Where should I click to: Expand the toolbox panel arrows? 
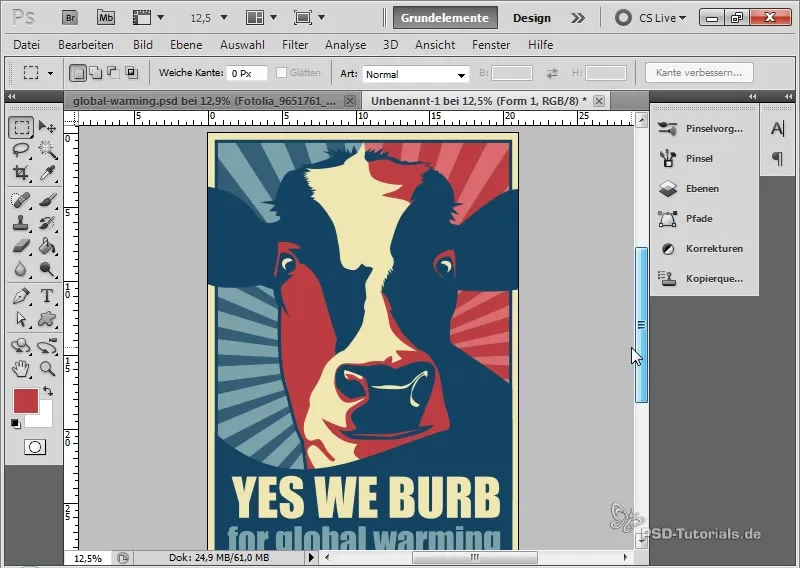click(x=11, y=96)
